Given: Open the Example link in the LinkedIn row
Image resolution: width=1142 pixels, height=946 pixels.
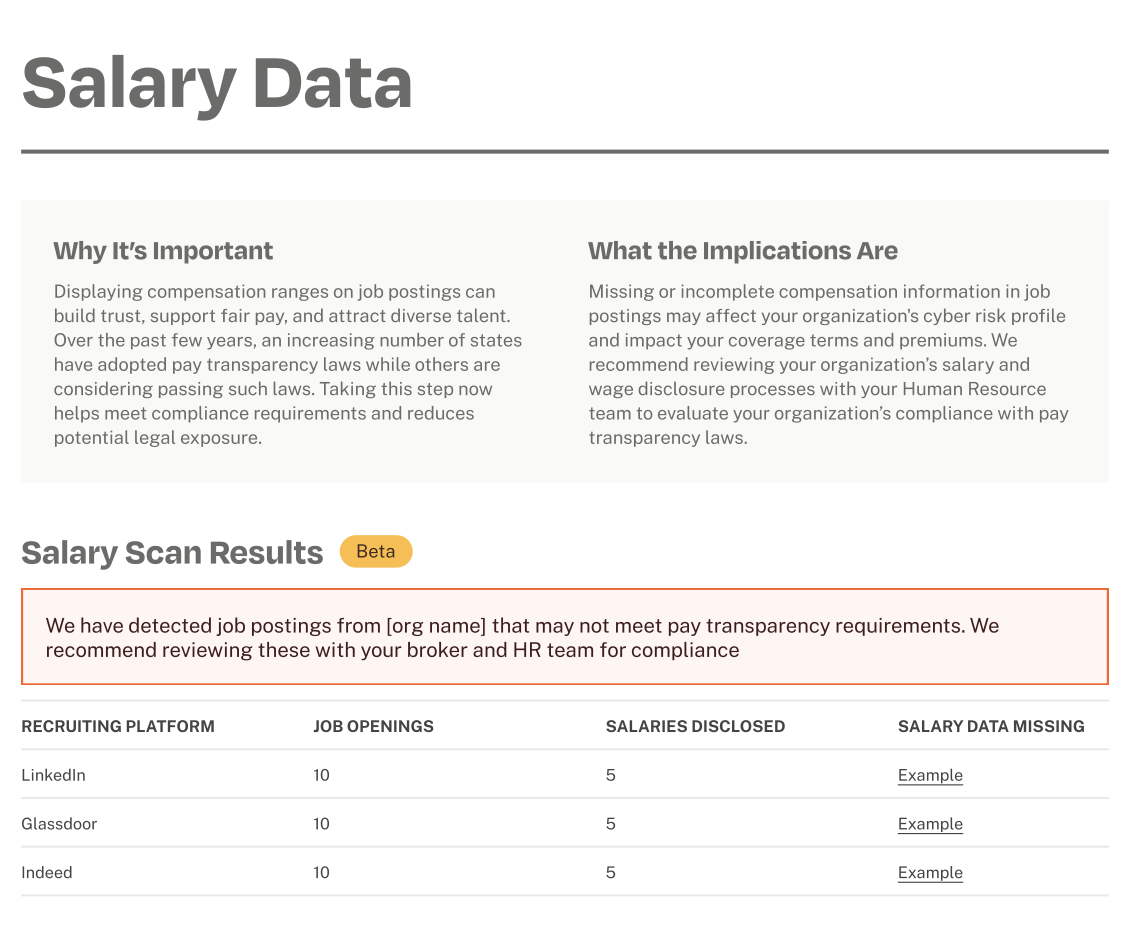Looking at the screenshot, I should point(930,775).
